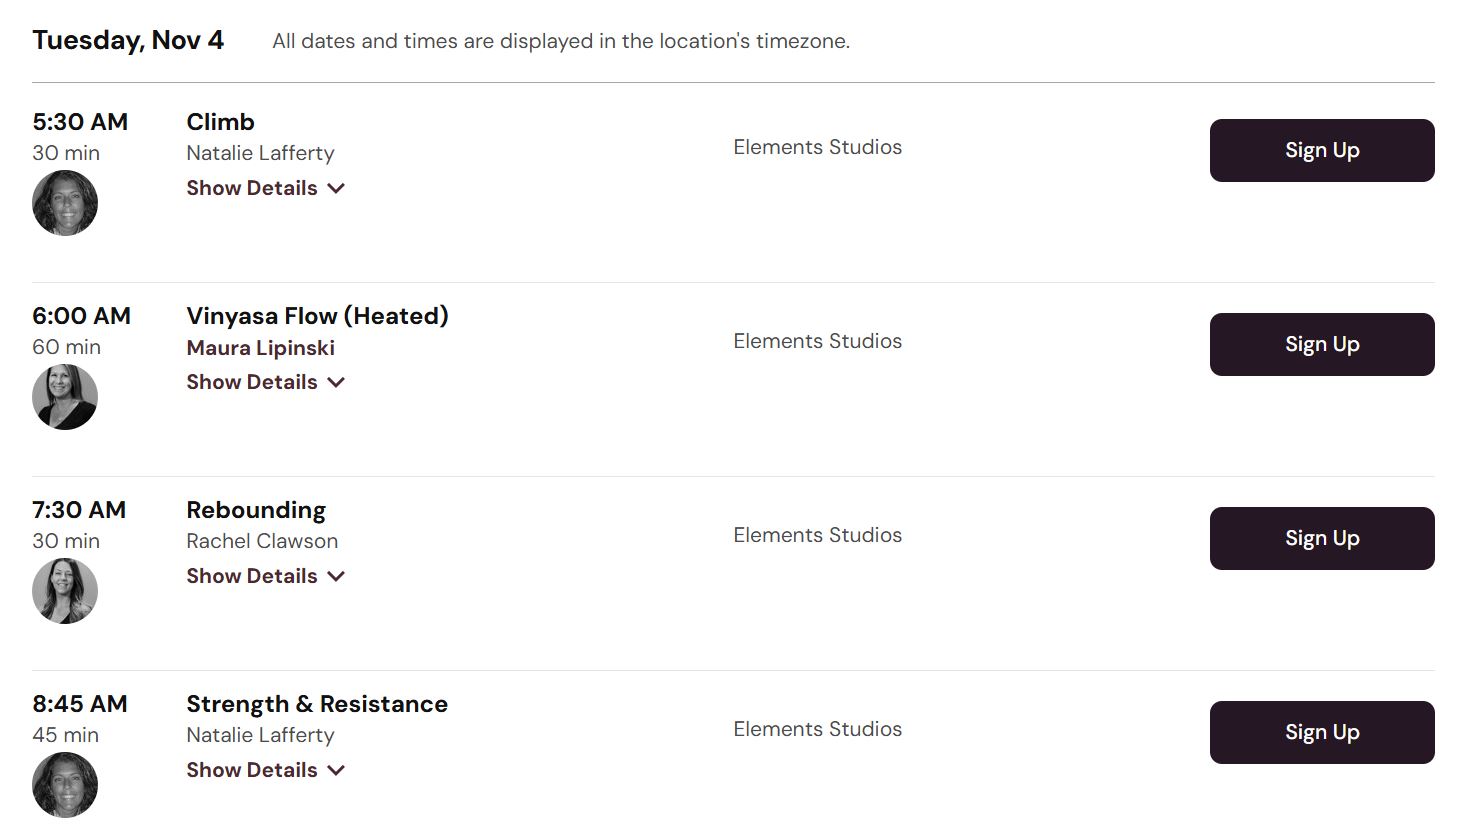
Task: Open instructor Maura Lipinski's profile link
Action: click(x=260, y=348)
